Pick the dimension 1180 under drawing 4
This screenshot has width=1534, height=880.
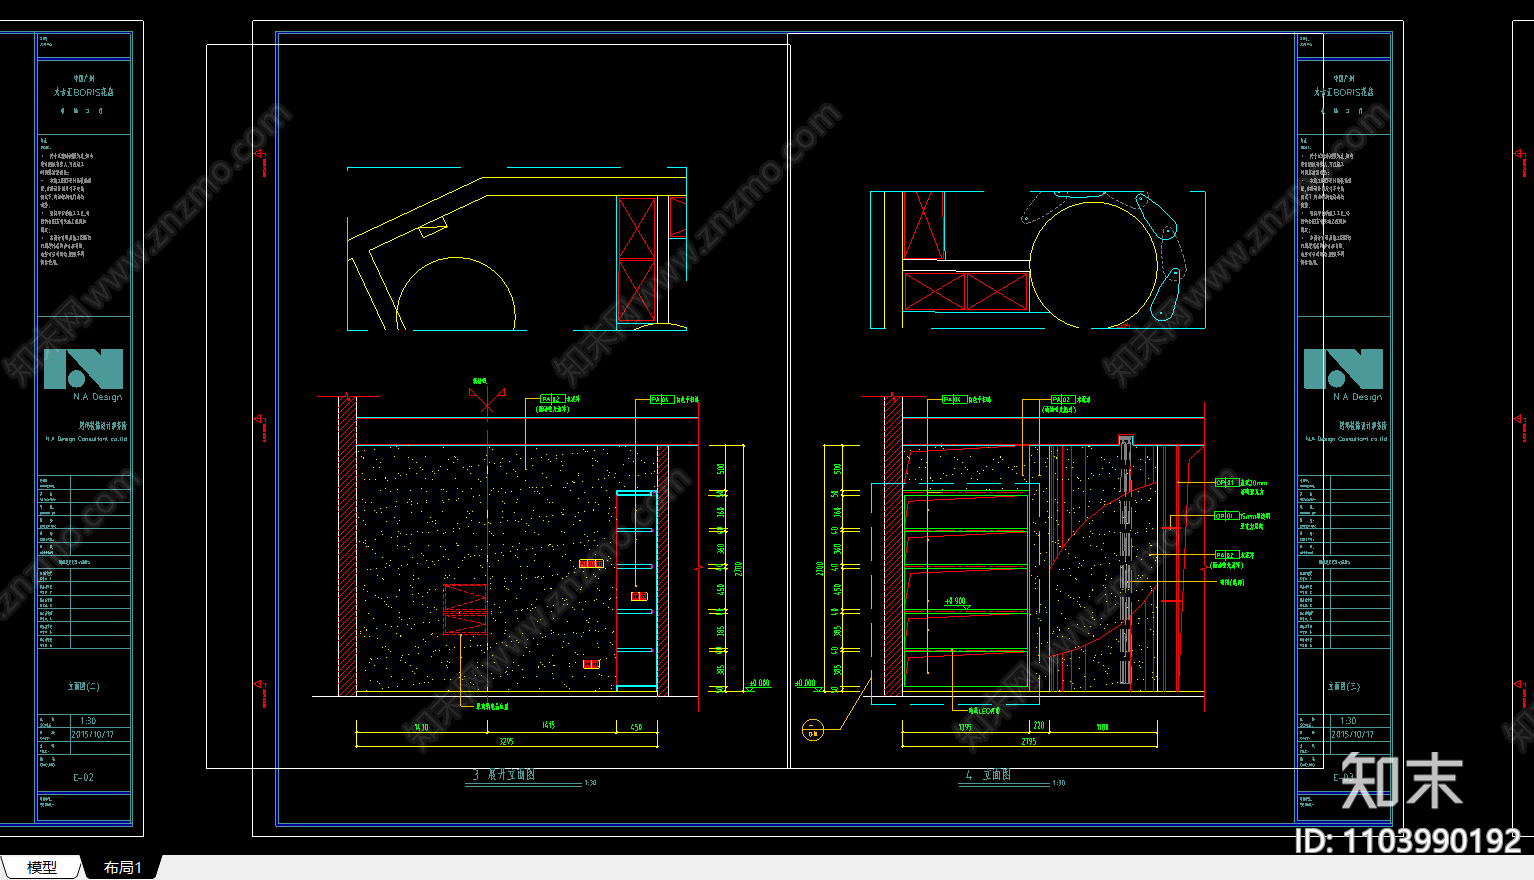(x=1102, y=727)
